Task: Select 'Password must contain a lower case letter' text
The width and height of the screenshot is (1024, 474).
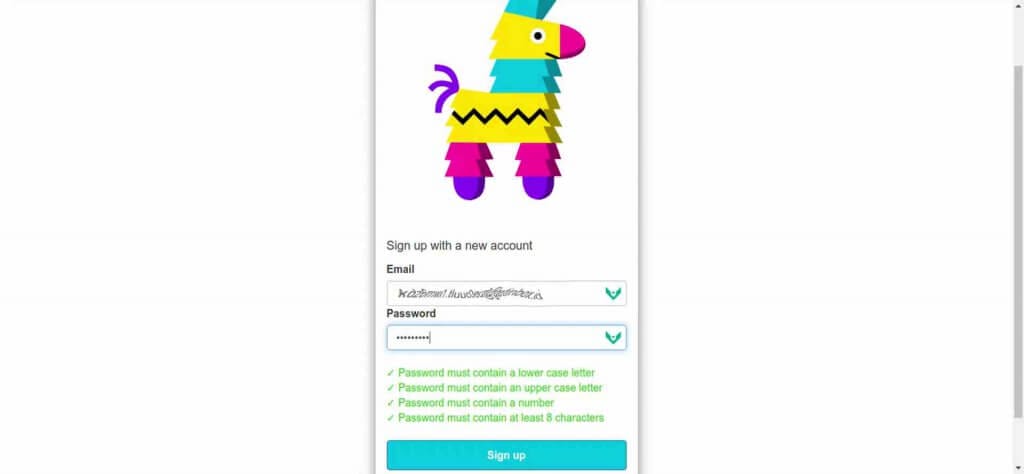Action: pyautogui.click(x=496, y=373)
